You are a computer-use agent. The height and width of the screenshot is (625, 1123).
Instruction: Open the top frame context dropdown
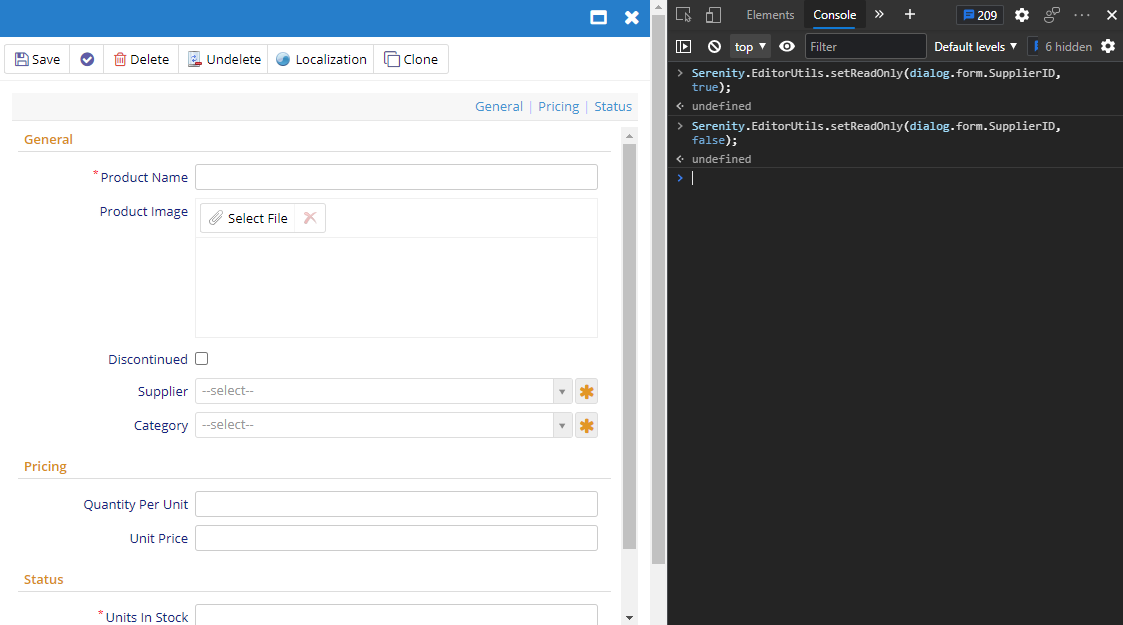(749, 46)
